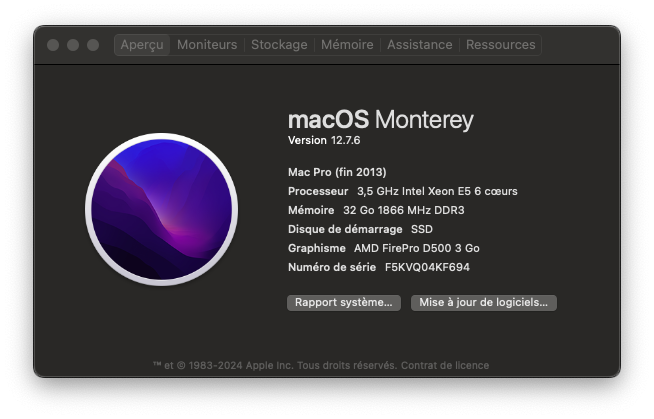Select the serial number F5KVQ04KF694
Viewport: 654px width, 419px height.
click(427, 267)
